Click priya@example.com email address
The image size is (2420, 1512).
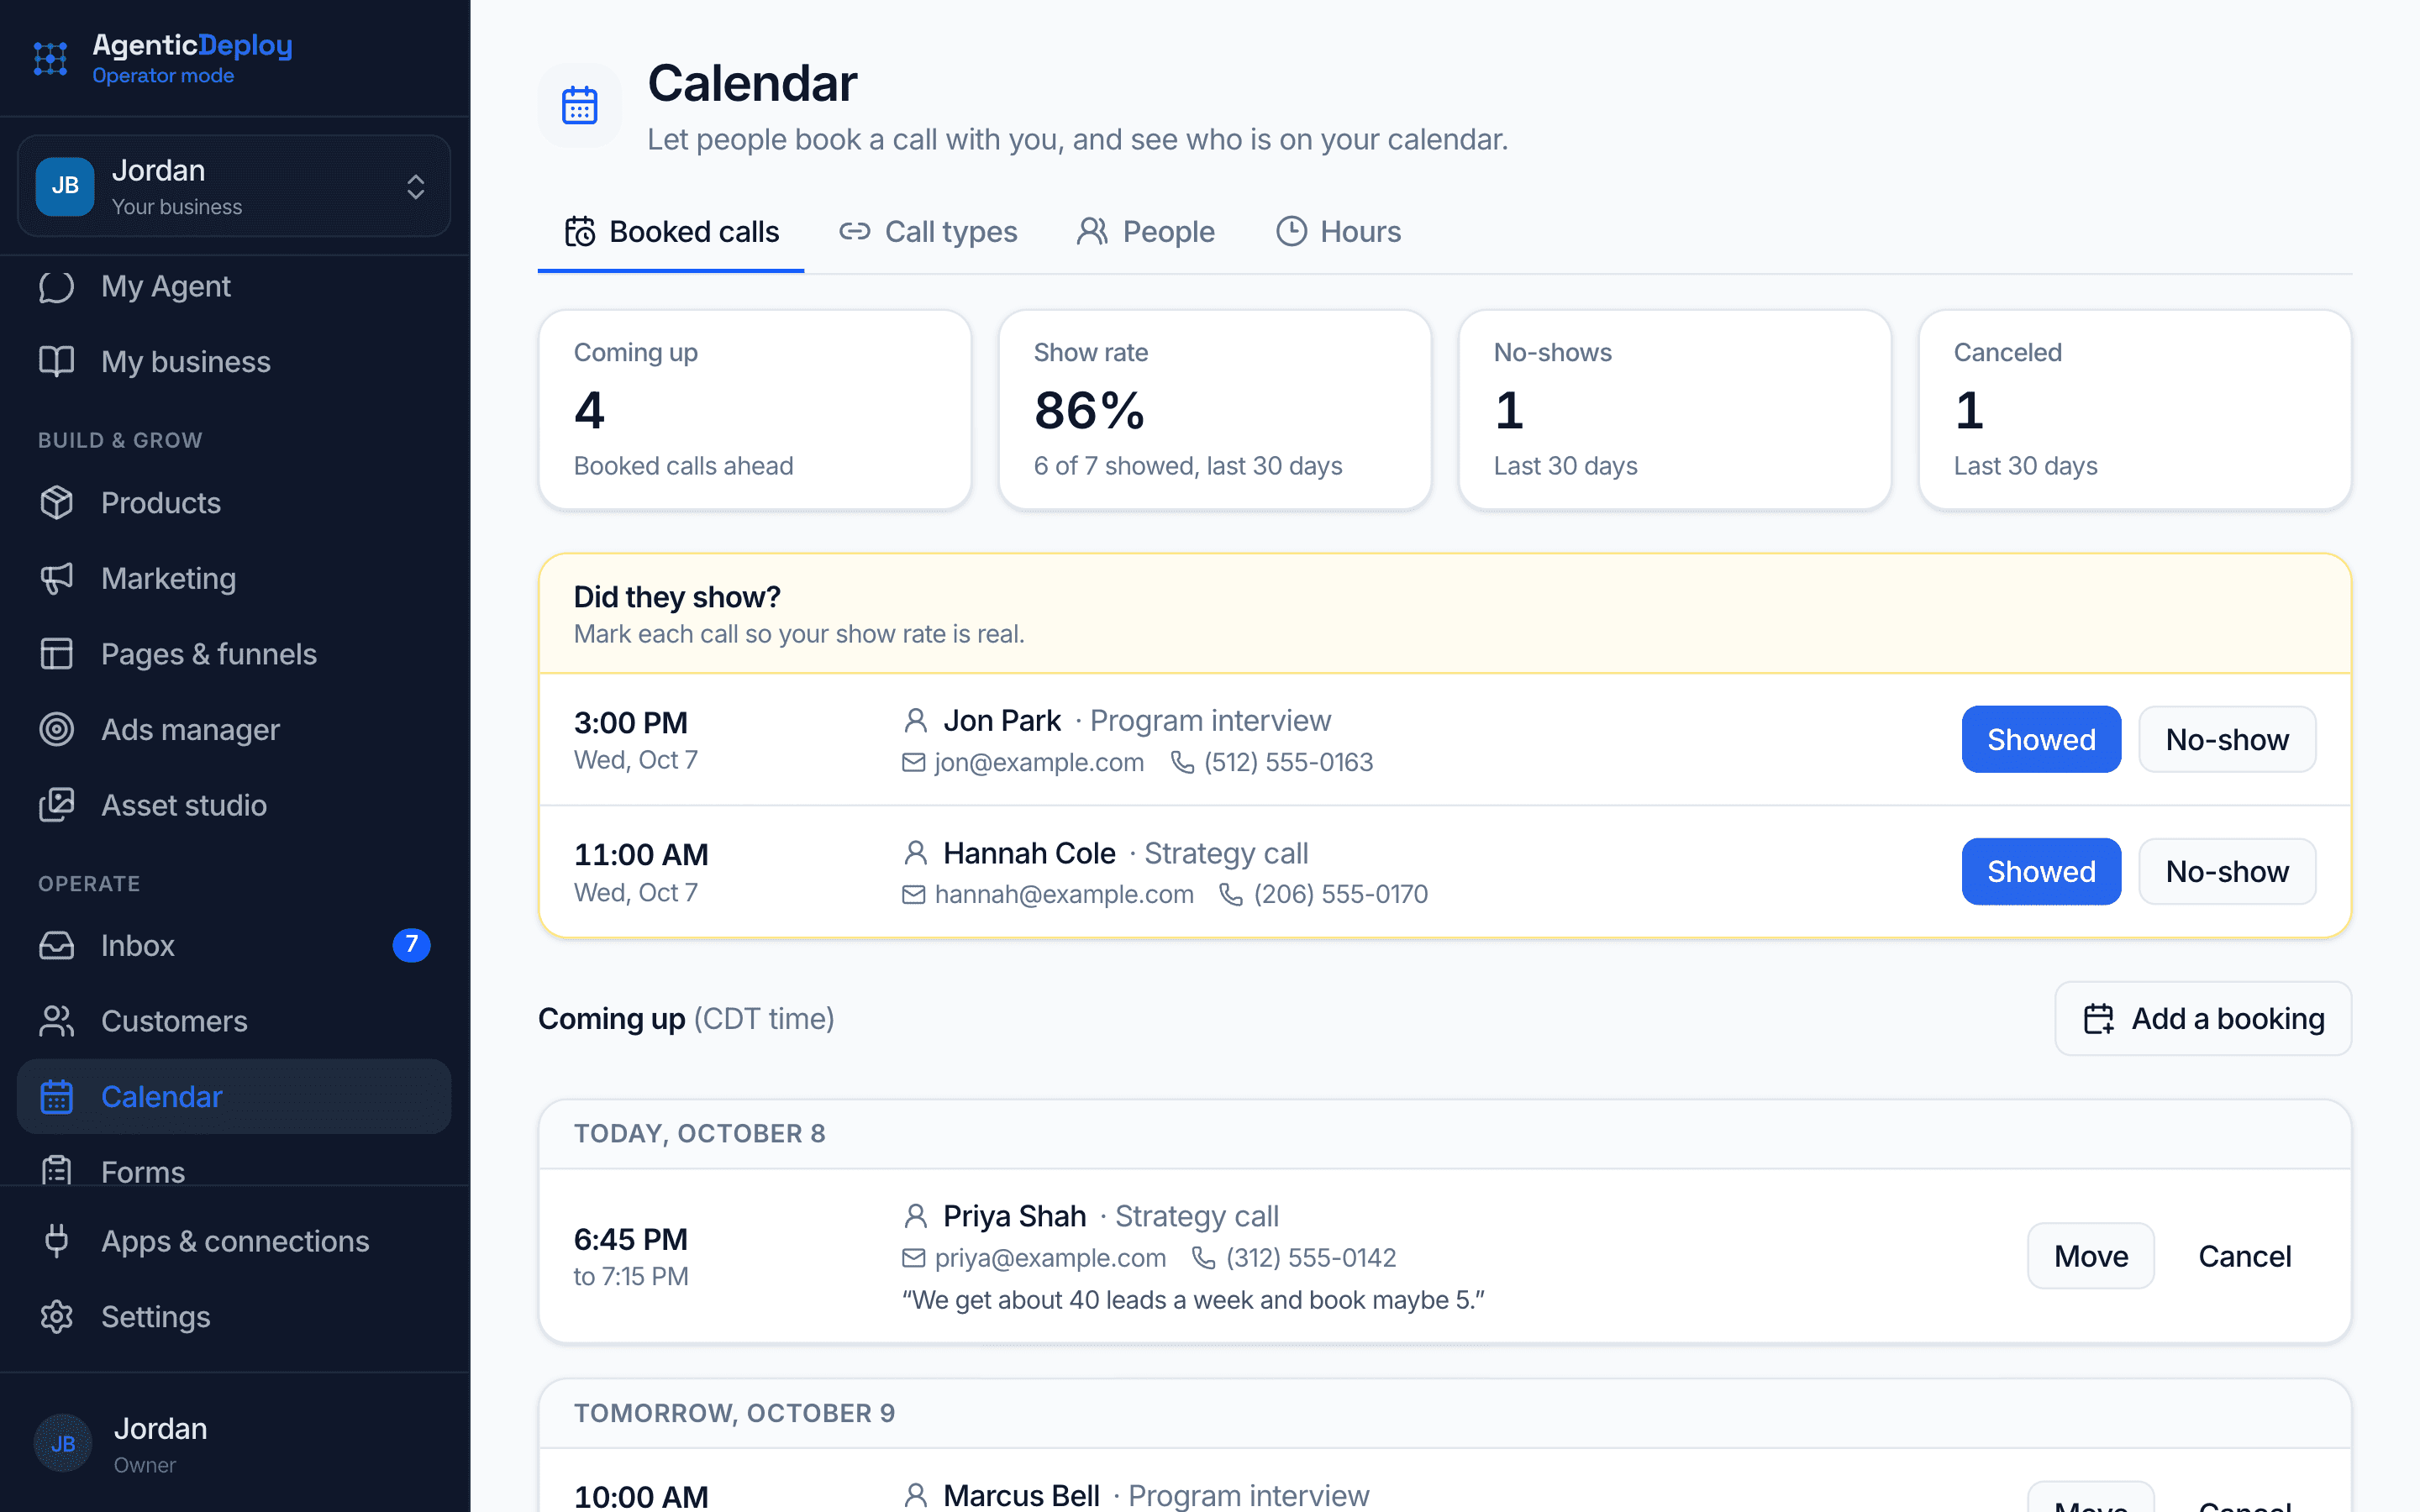pyautogui.click(x=1050, y=1258)
